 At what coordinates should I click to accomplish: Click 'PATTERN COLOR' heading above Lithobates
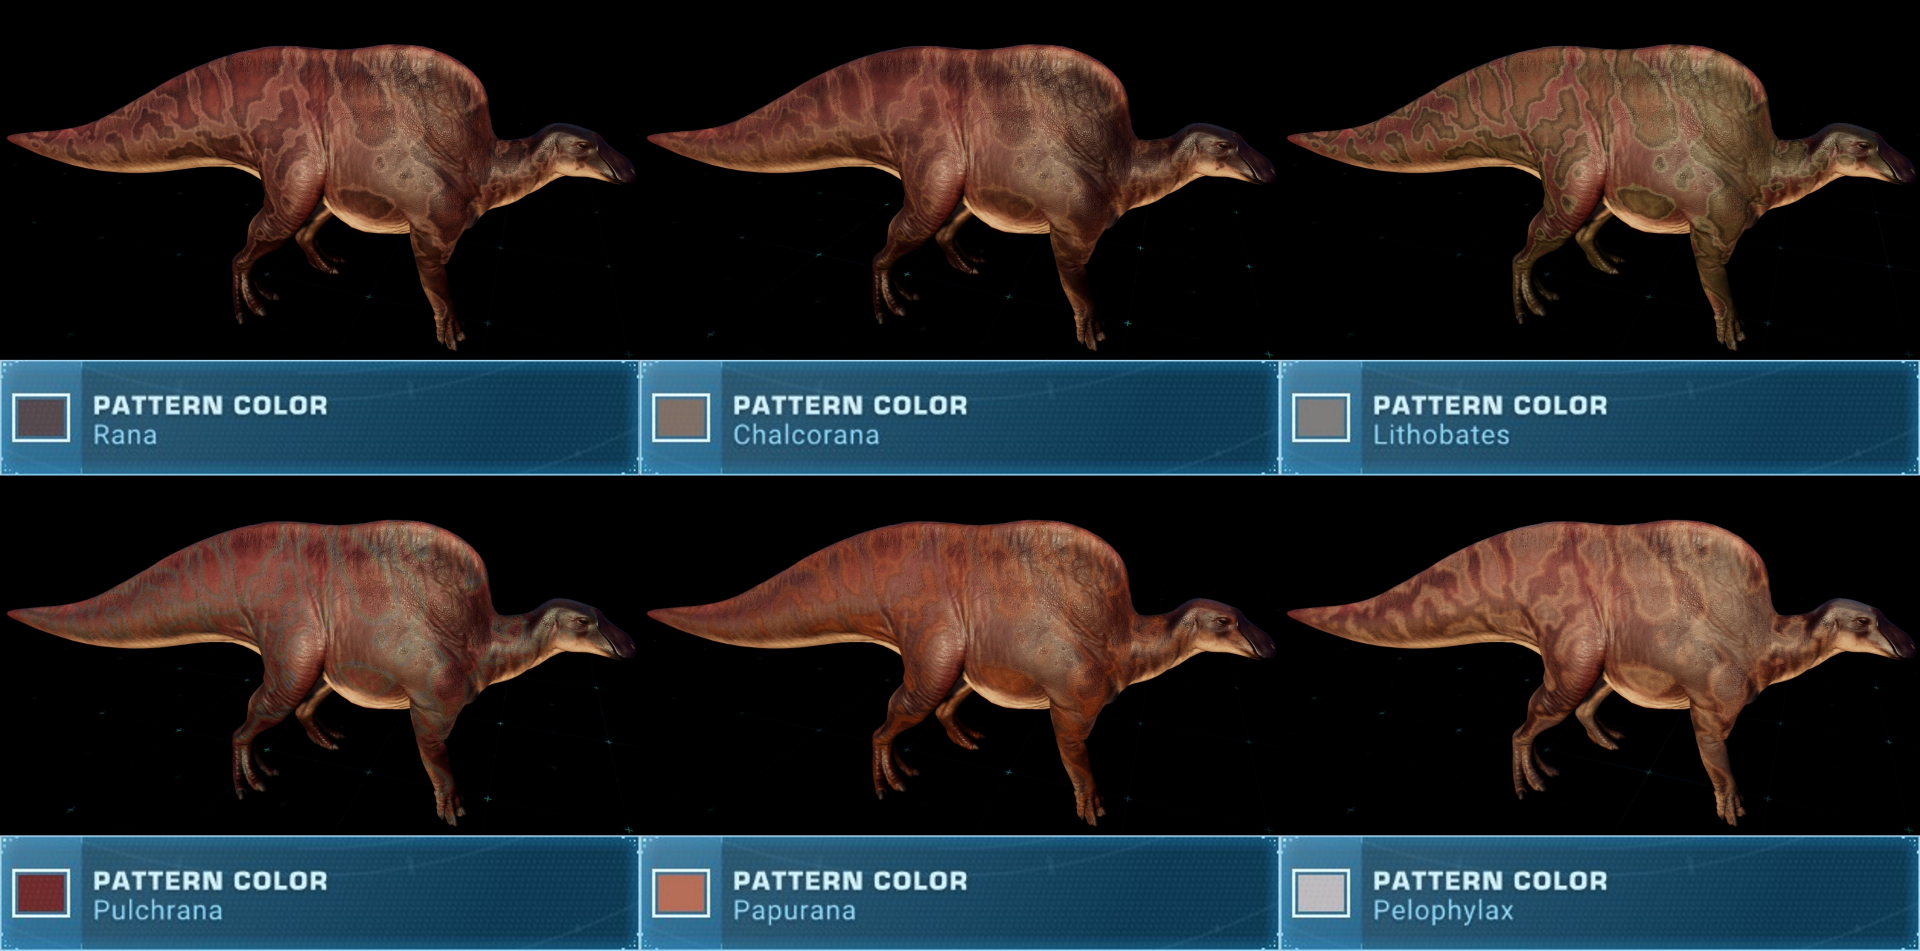tap(1490, 405)
